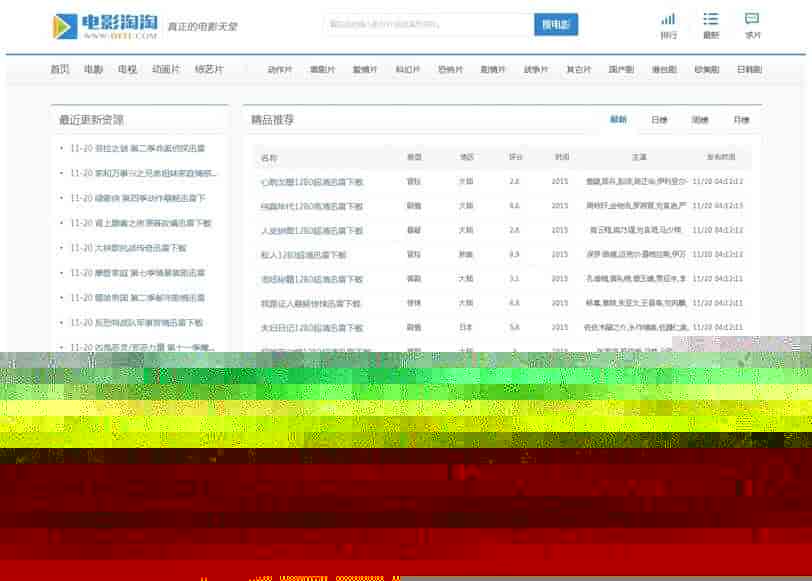Open the 综艺片 navigation item
This screenshot has height=581, width=812.
click(209, 70)
